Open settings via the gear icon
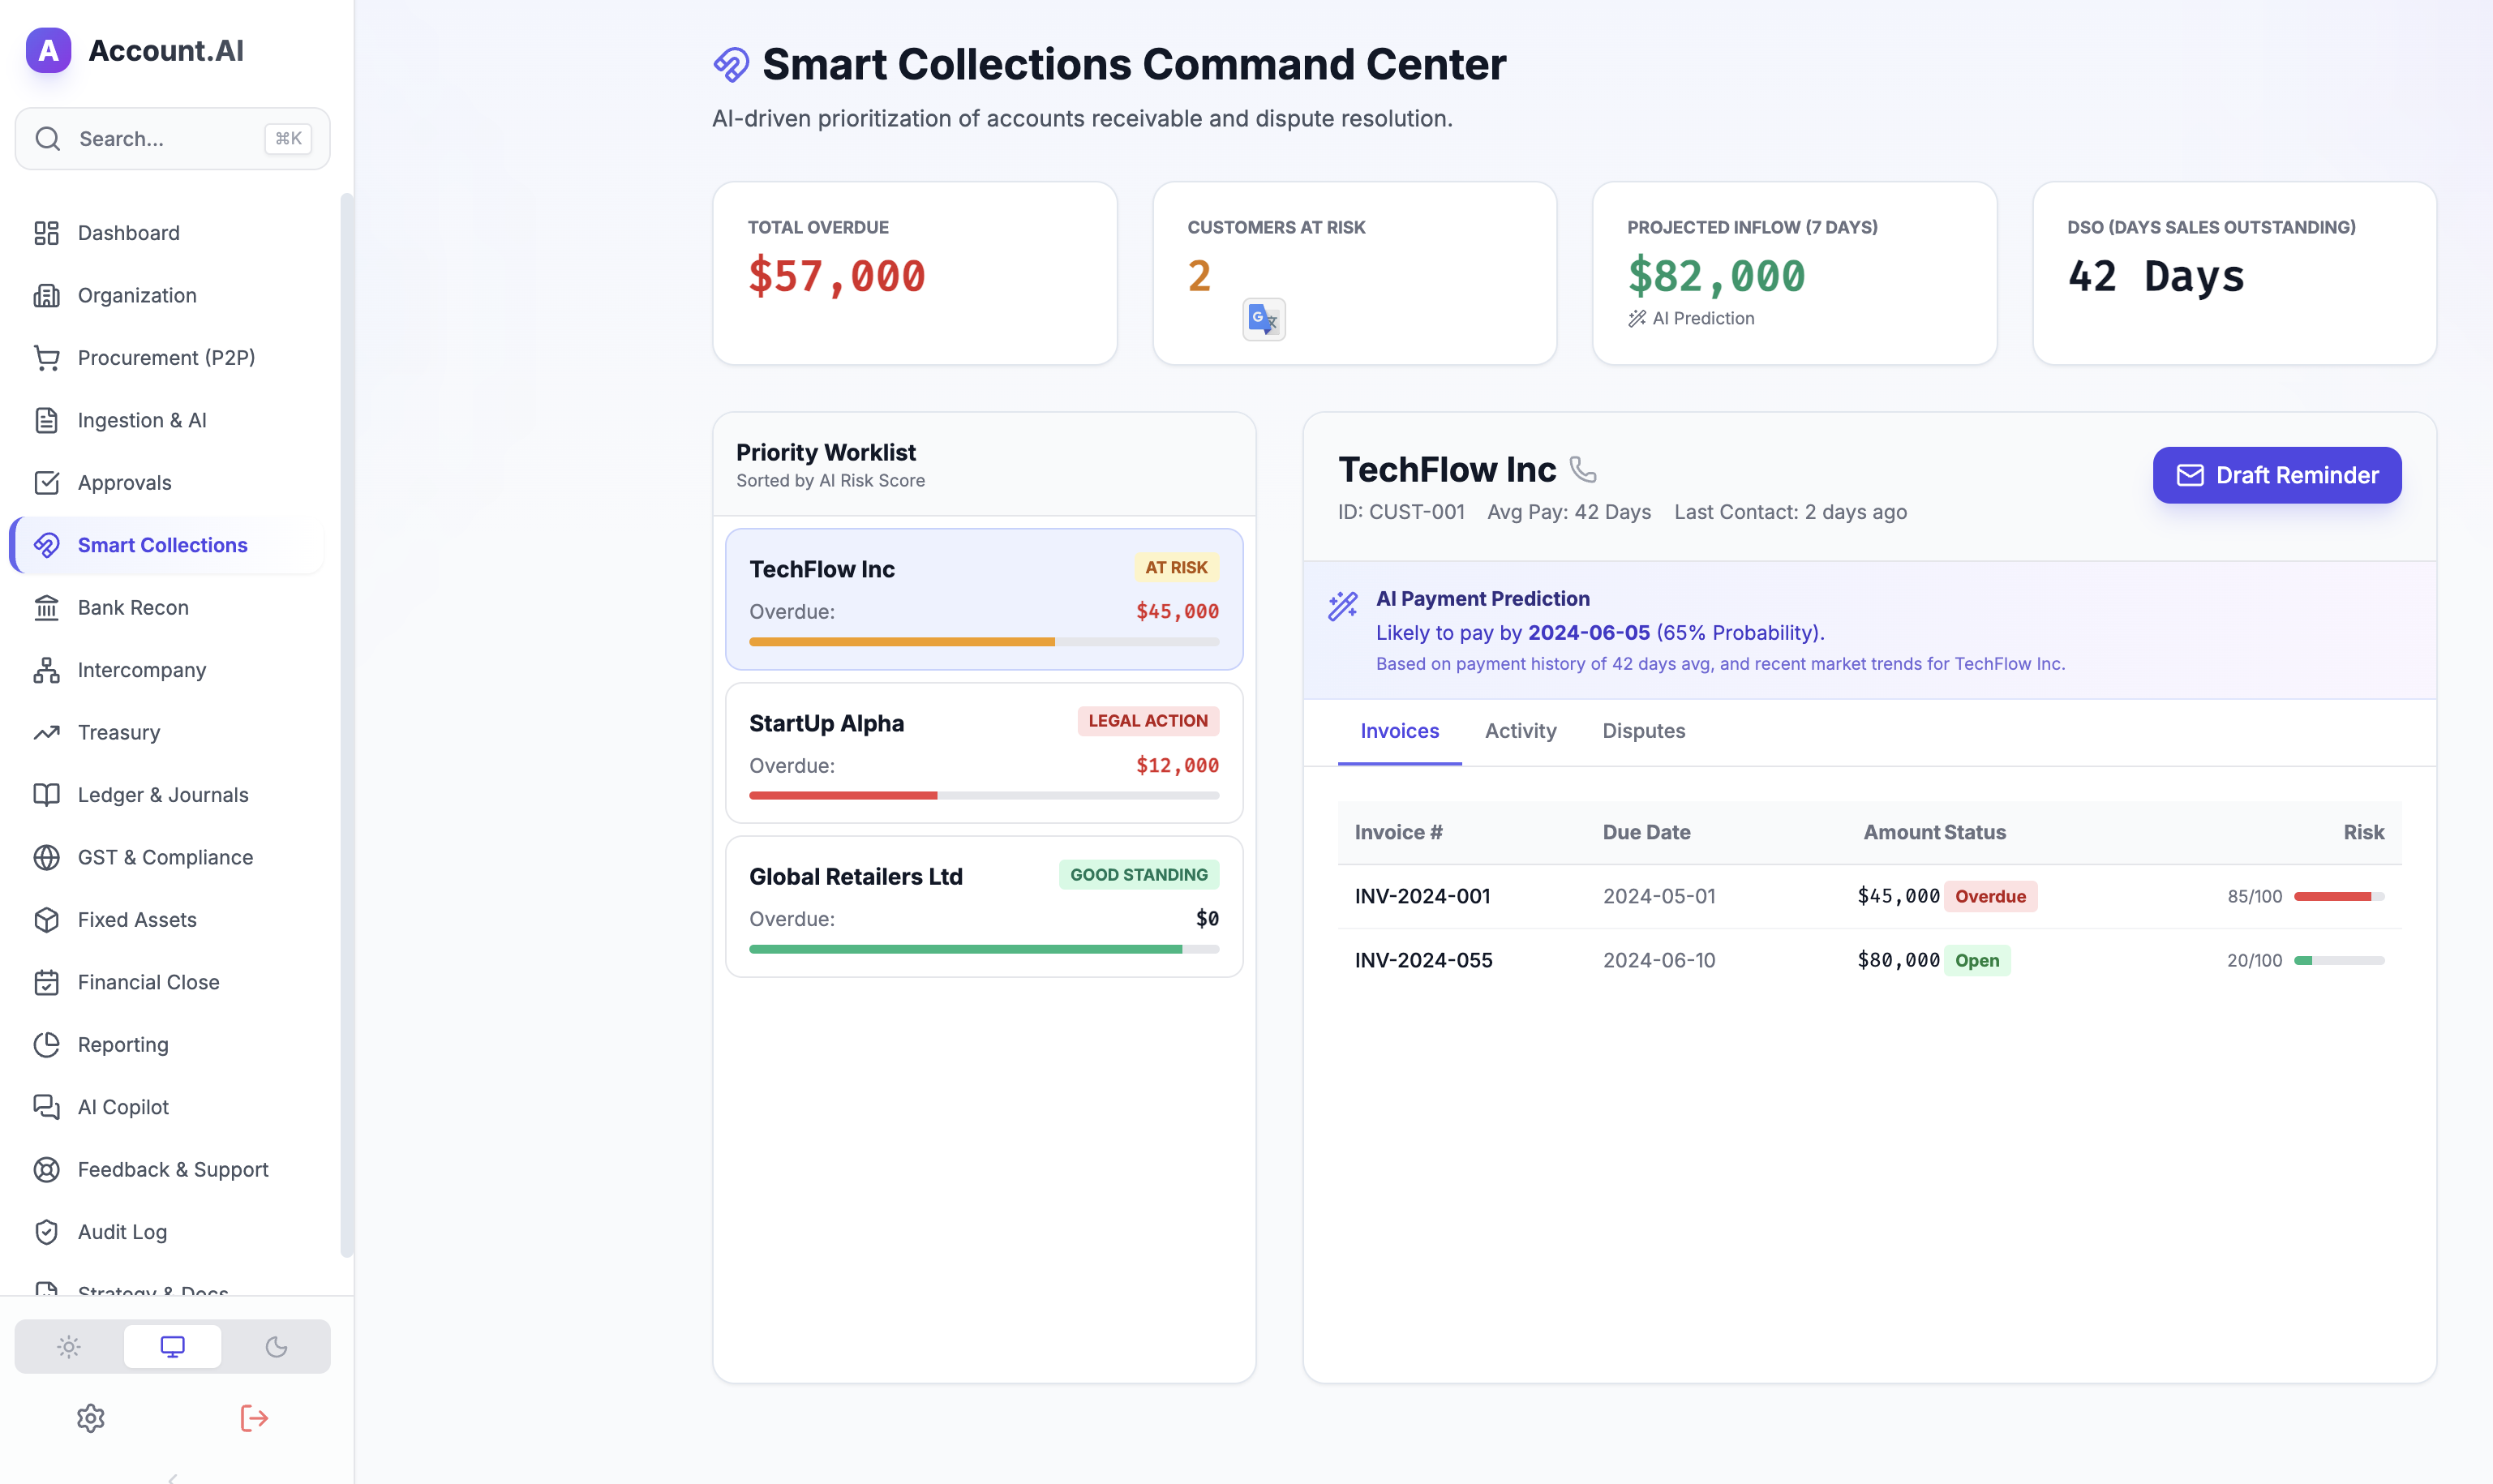 [91, 1417]
